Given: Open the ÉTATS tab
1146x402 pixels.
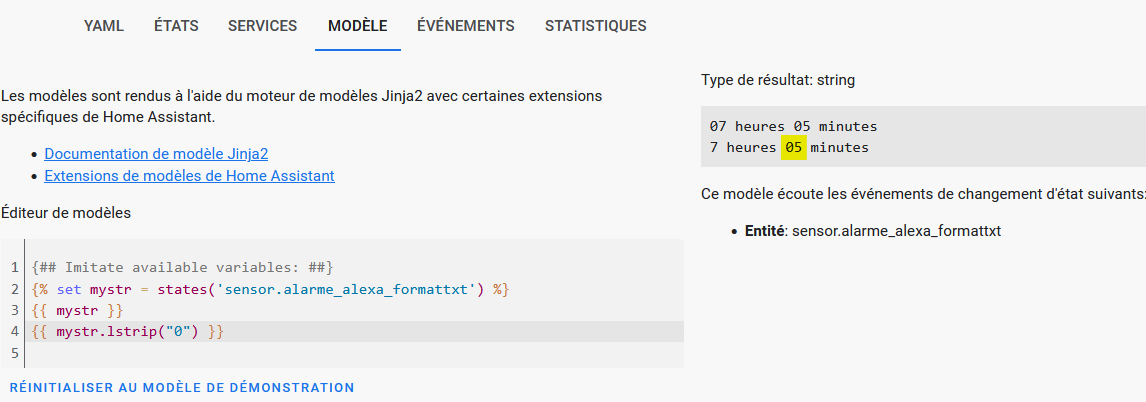Looking at the screenshot, I should [176, 26].
